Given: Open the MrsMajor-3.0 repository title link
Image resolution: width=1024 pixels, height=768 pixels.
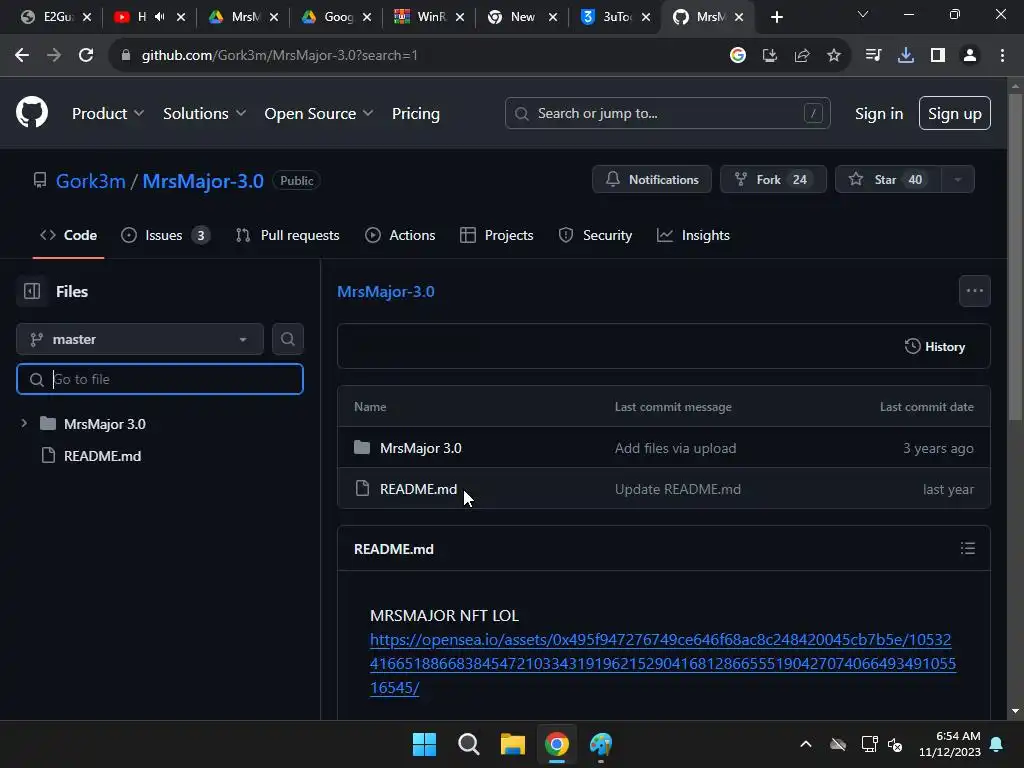Looking at the screenshot, I should (203, 181).
